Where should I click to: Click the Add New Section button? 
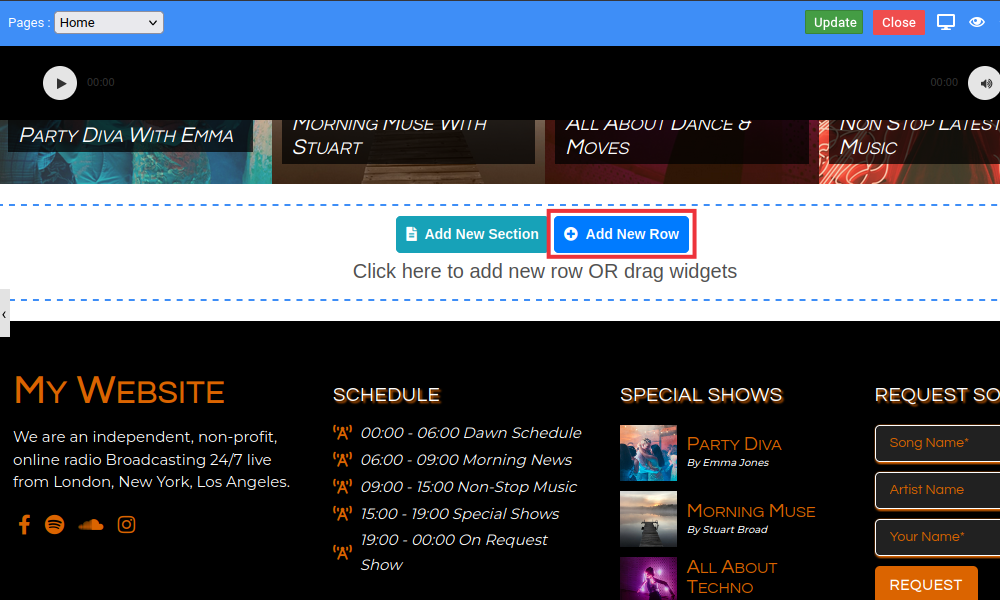470,234
